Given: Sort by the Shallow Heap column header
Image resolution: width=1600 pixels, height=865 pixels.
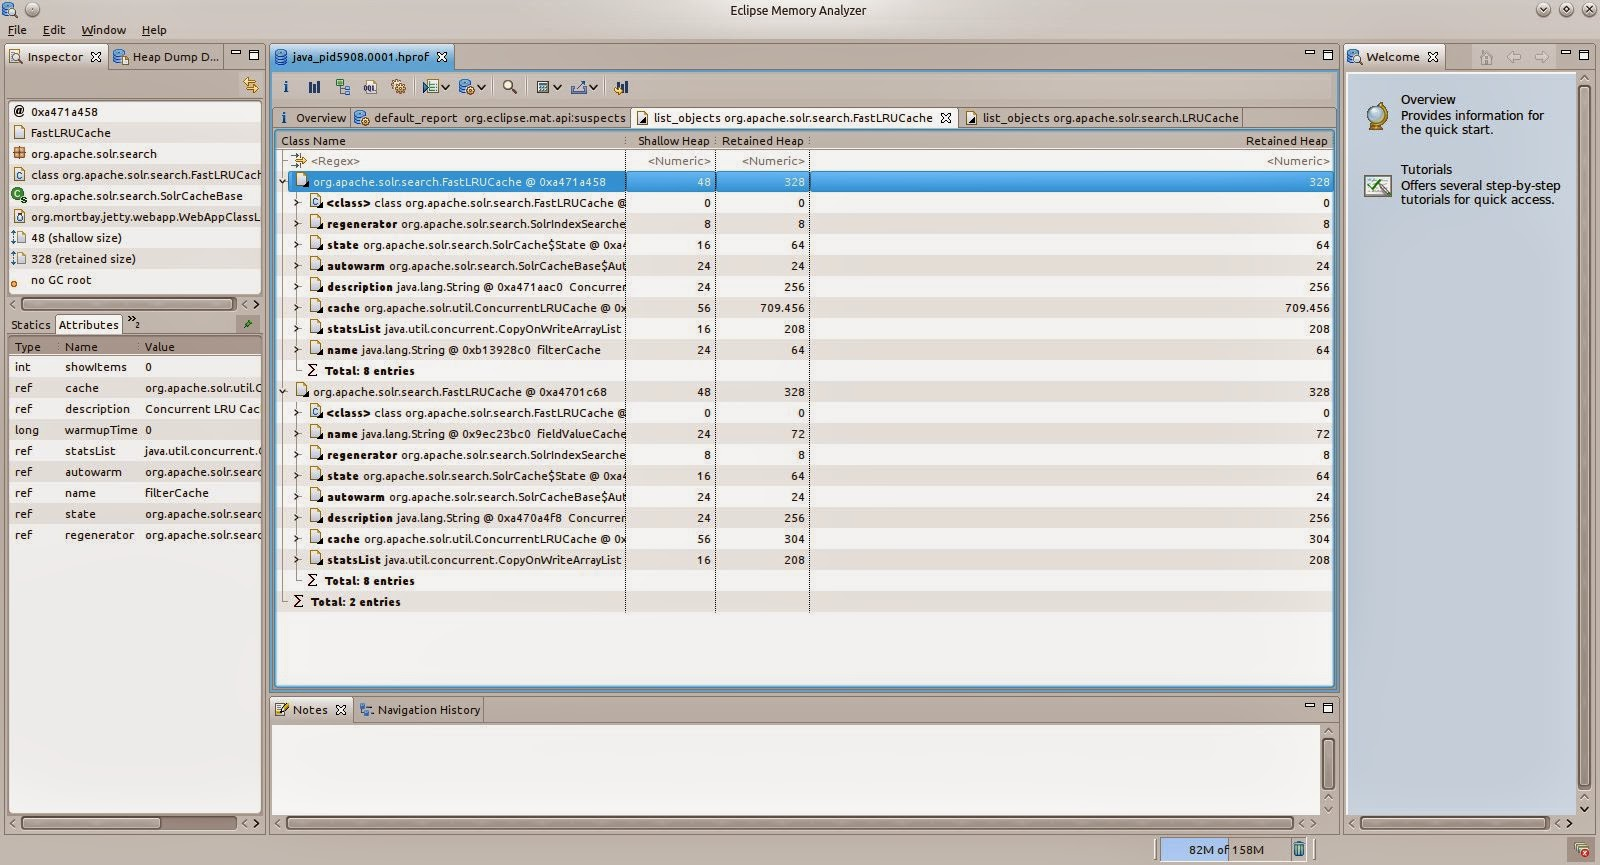Looking at the screenshot, I should [x=670, y=141].
